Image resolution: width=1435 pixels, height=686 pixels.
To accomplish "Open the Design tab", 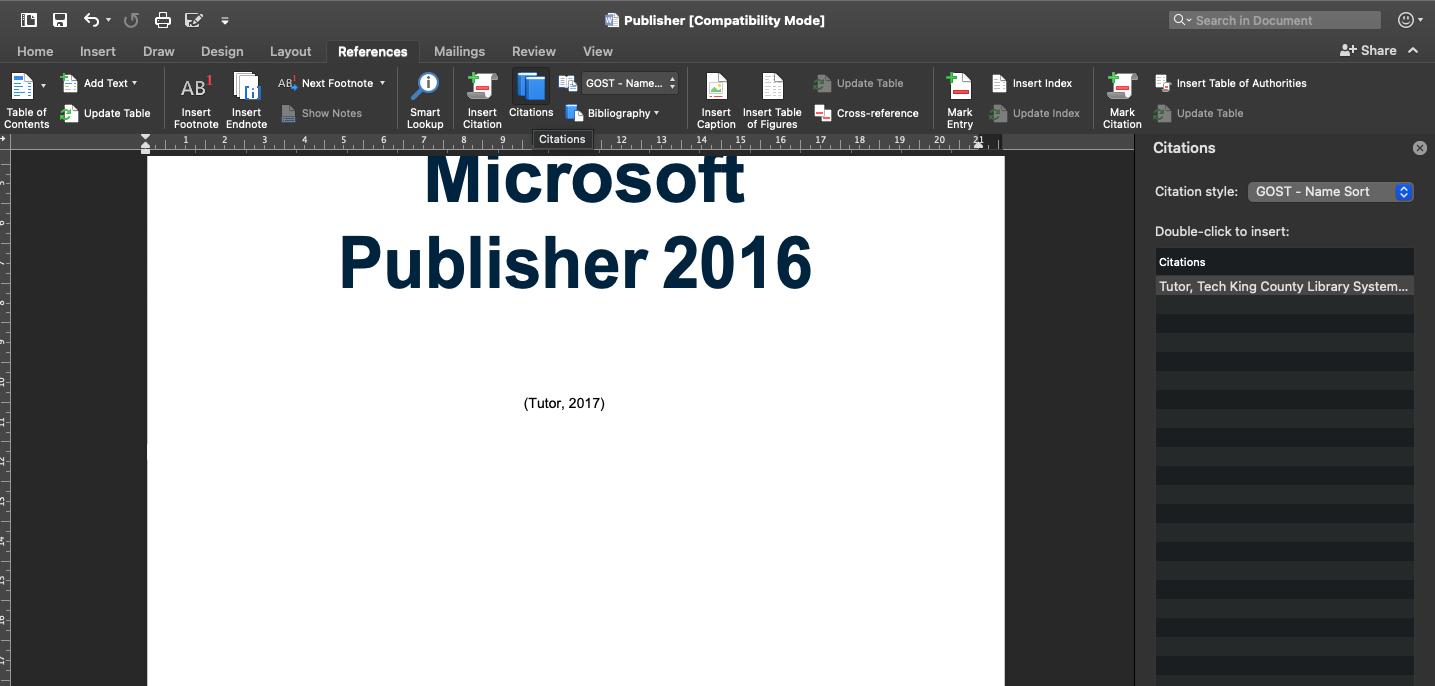I will click(x=222, y=51).
